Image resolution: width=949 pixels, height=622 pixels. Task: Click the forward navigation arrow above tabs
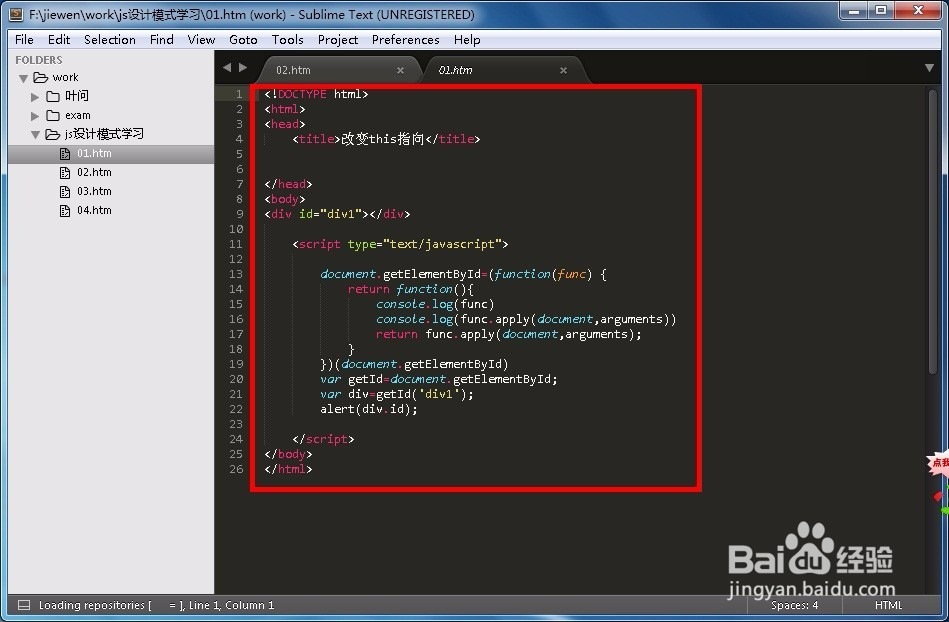[x=243, y=69]
